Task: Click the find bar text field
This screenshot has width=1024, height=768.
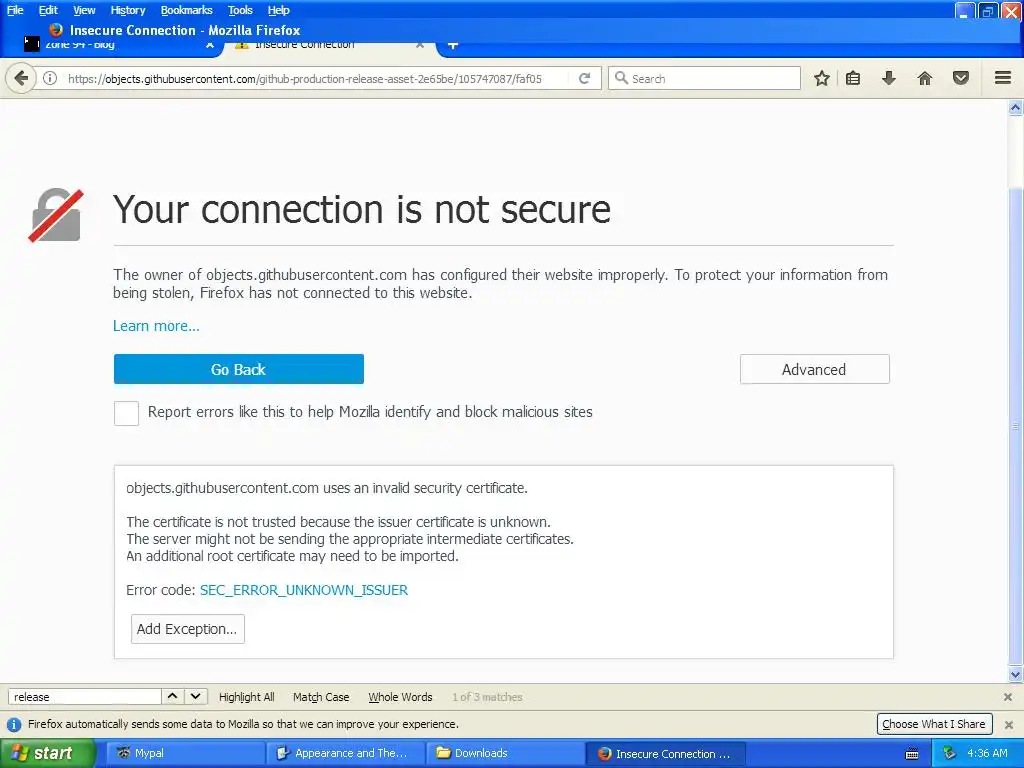Action: pyautogui.click(x=84, y=697)
